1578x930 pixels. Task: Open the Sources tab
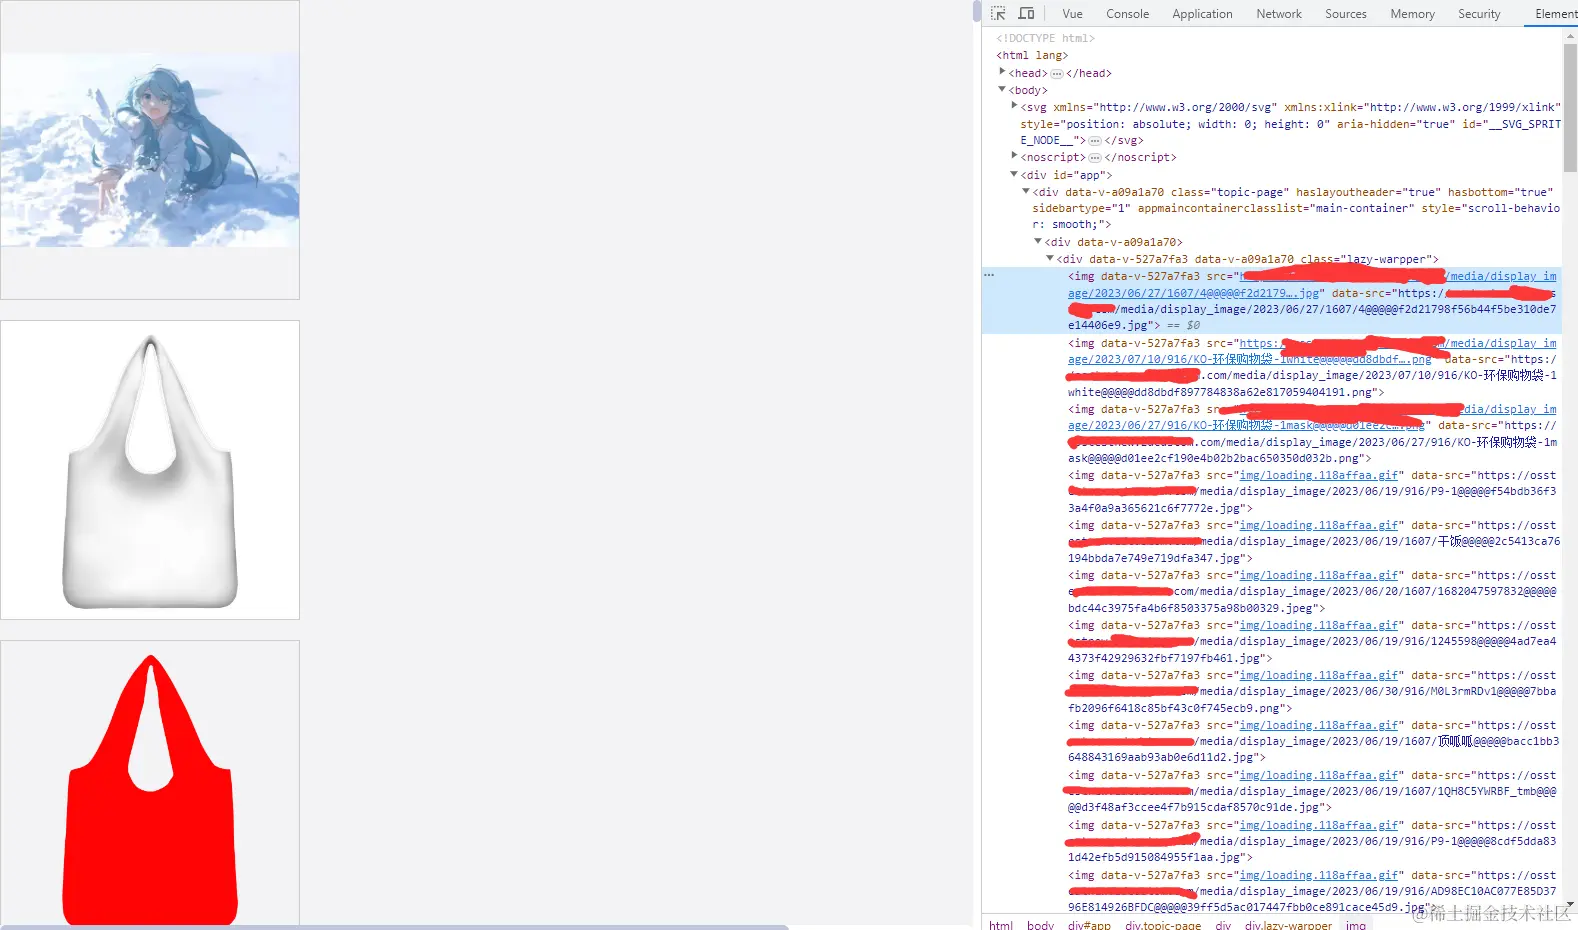tap(1345, 14)
